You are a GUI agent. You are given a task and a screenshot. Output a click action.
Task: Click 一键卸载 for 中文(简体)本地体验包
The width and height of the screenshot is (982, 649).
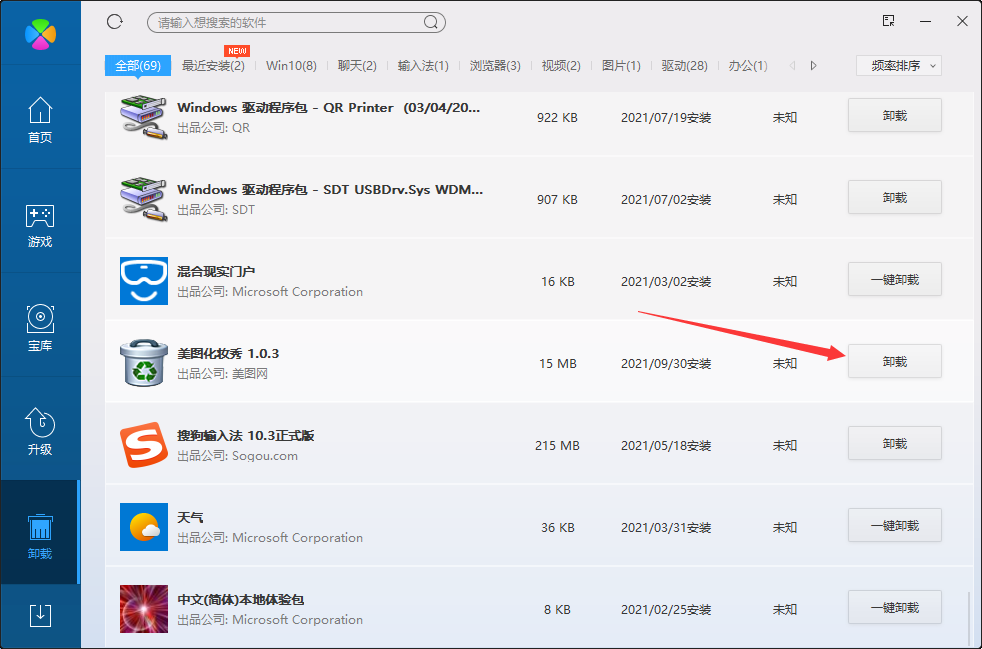[895, 608]
